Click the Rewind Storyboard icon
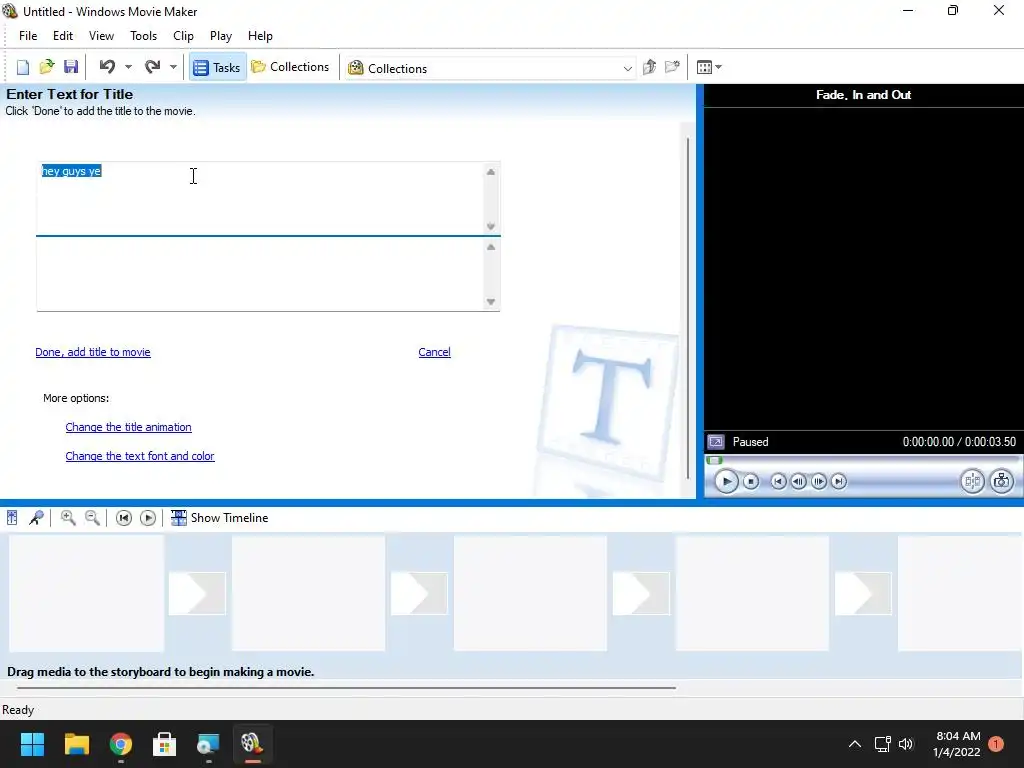 coord(123,518)
